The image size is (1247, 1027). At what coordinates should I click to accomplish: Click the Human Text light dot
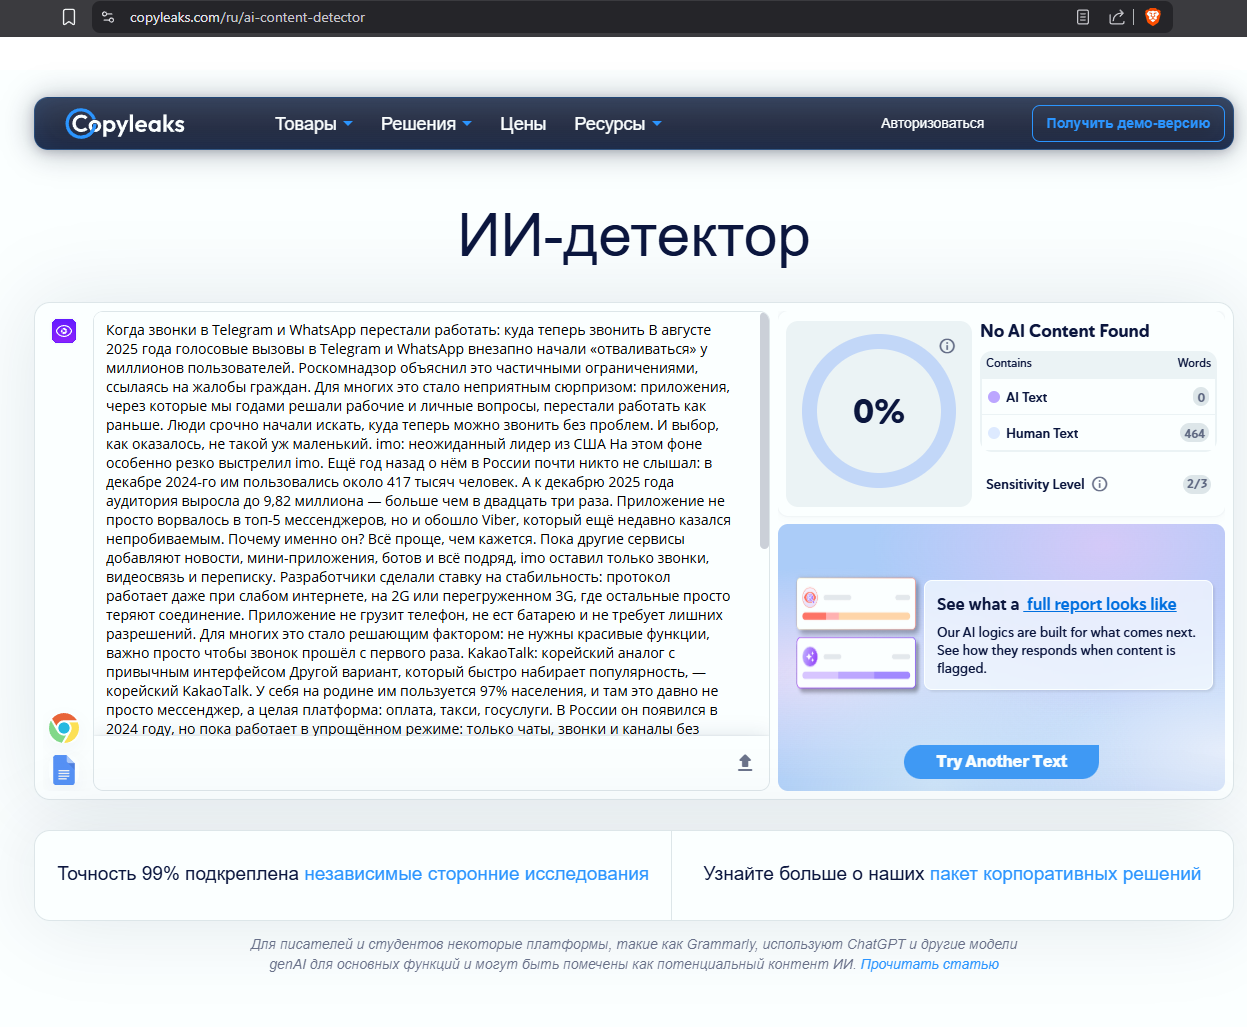[994, 433]
